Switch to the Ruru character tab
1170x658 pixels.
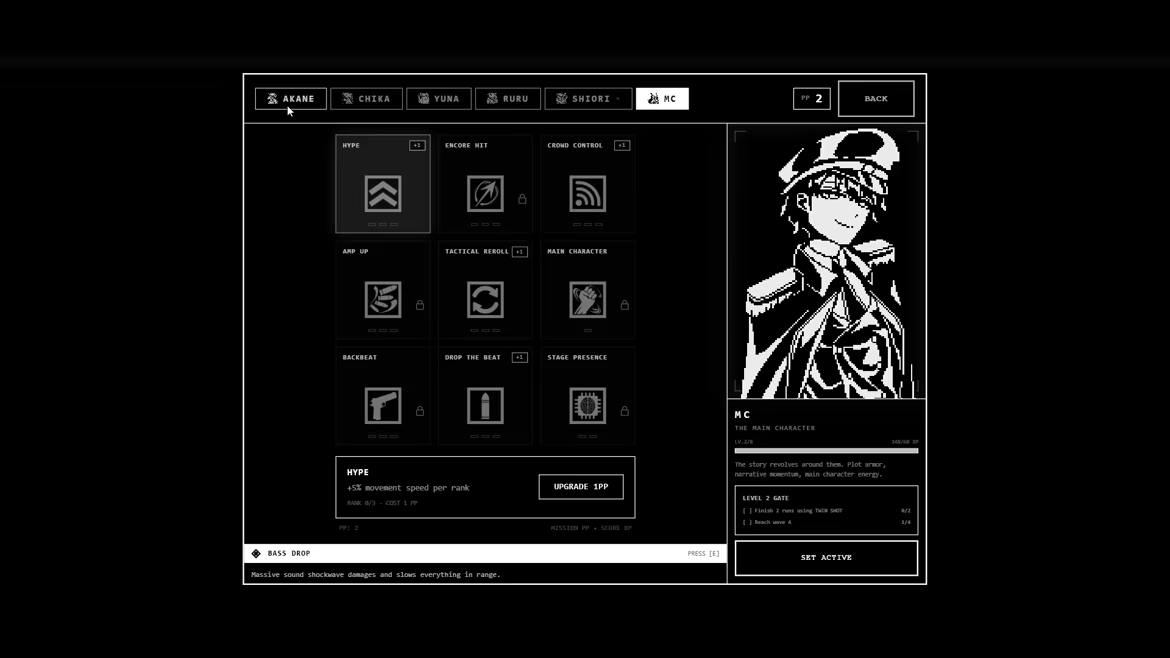tap(507, 98)
